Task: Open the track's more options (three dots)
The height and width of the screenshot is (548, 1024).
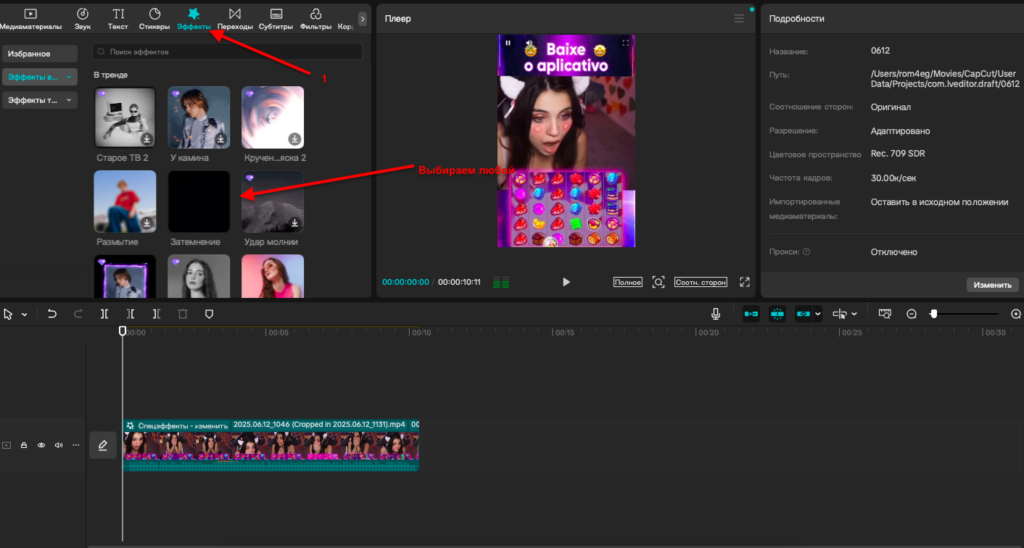Action: pyautogui.click(x=76, y=445)
